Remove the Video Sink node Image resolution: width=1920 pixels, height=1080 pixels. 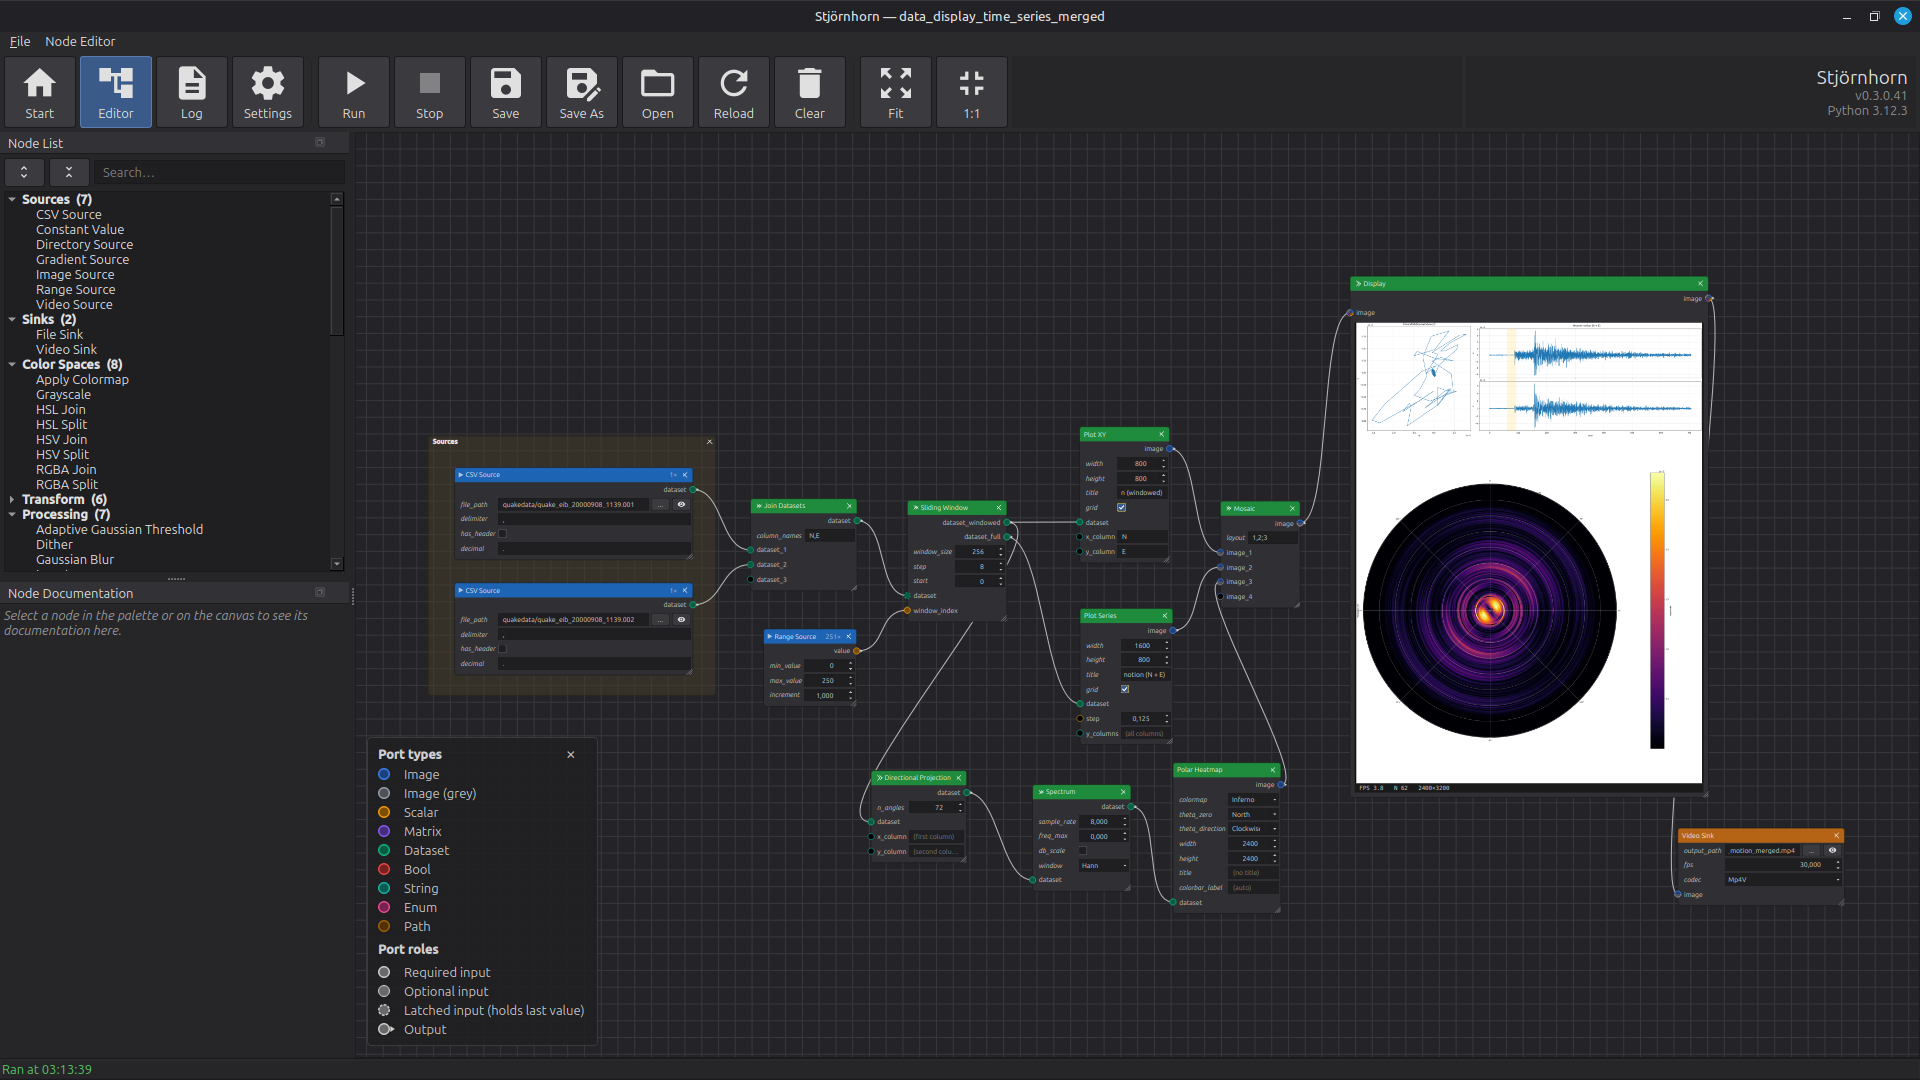click(x=1836, y=836)
